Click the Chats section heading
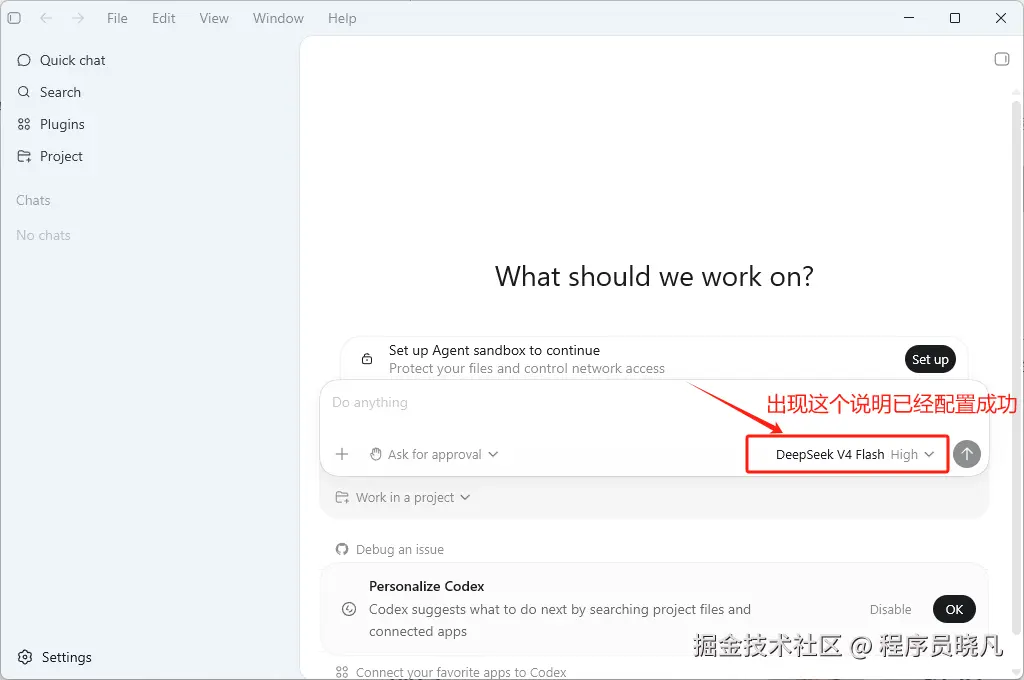Image resolution: width=1024 pixels, height=680 pixels. (x=33, y=201)
